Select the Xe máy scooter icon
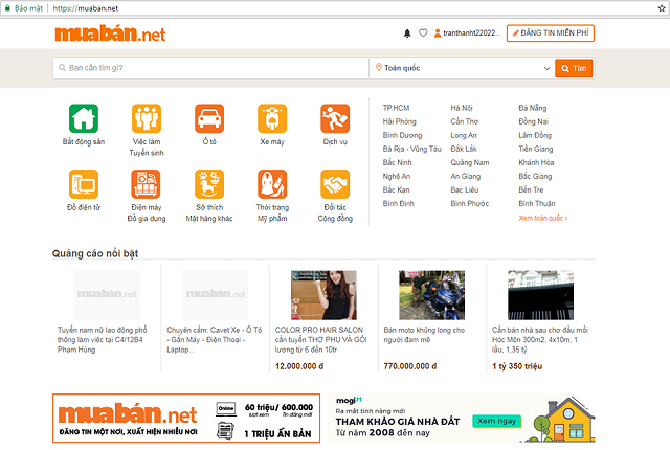Screen dimensions: 670x450 (x=272, y=118)
